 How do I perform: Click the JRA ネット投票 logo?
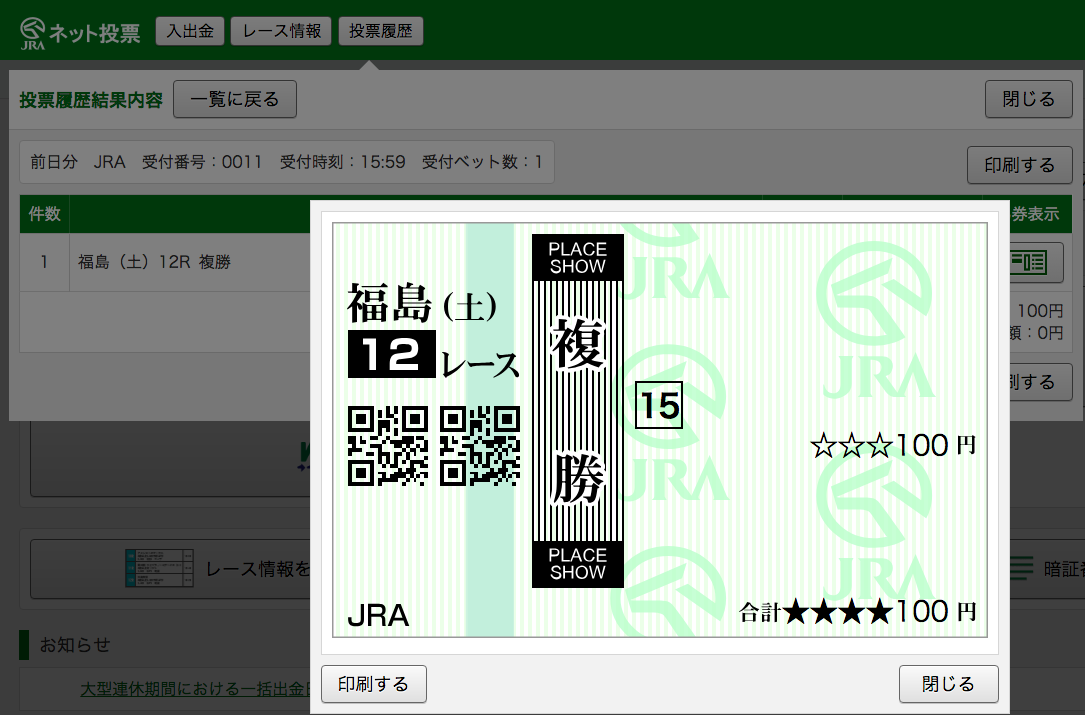point(80,33)
